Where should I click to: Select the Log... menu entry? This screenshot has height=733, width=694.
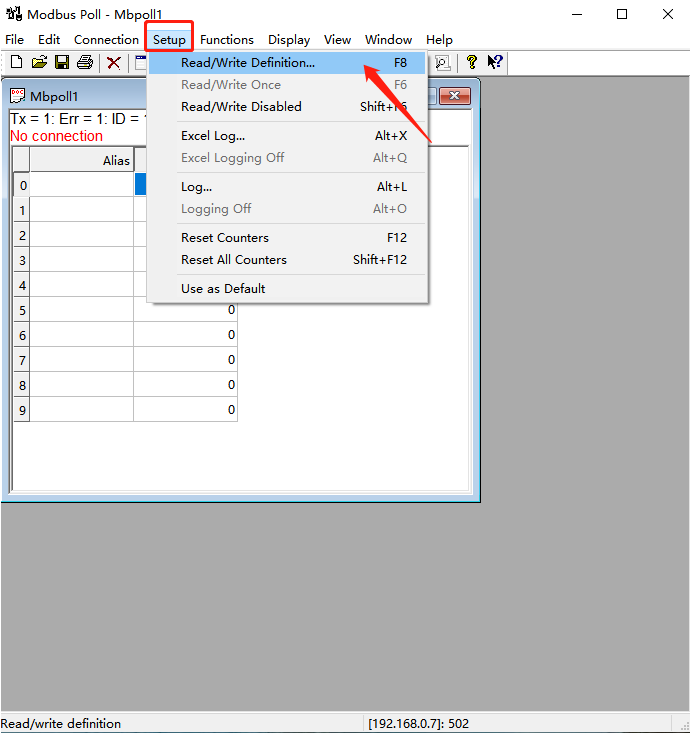click(197, 187)
